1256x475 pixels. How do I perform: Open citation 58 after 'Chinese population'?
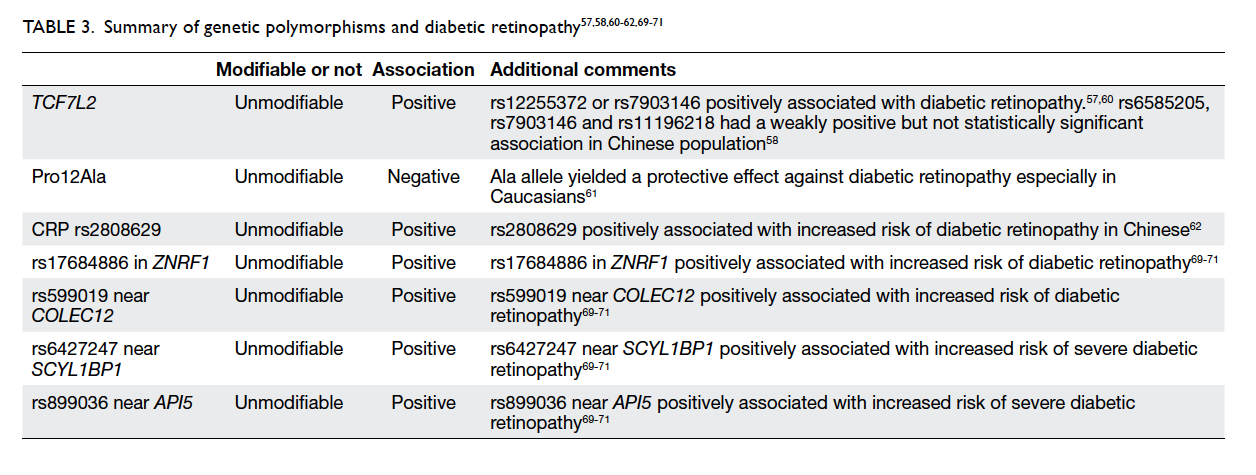tap(772, 139)
